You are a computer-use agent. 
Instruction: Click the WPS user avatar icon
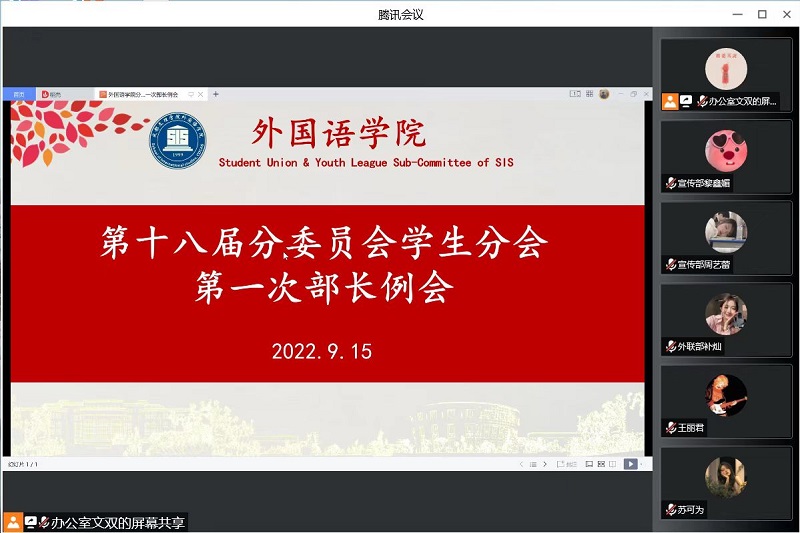click(x=604, y=94)
